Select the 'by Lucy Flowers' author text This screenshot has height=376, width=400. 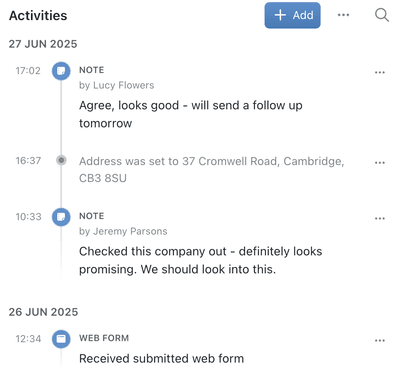pos(116,85)
